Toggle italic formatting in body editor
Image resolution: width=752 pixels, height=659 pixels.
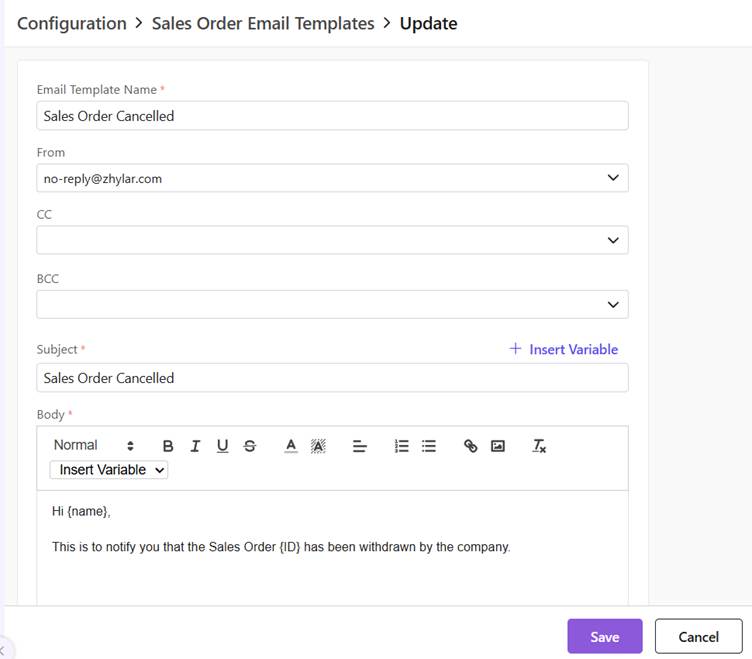coord(195,446)
